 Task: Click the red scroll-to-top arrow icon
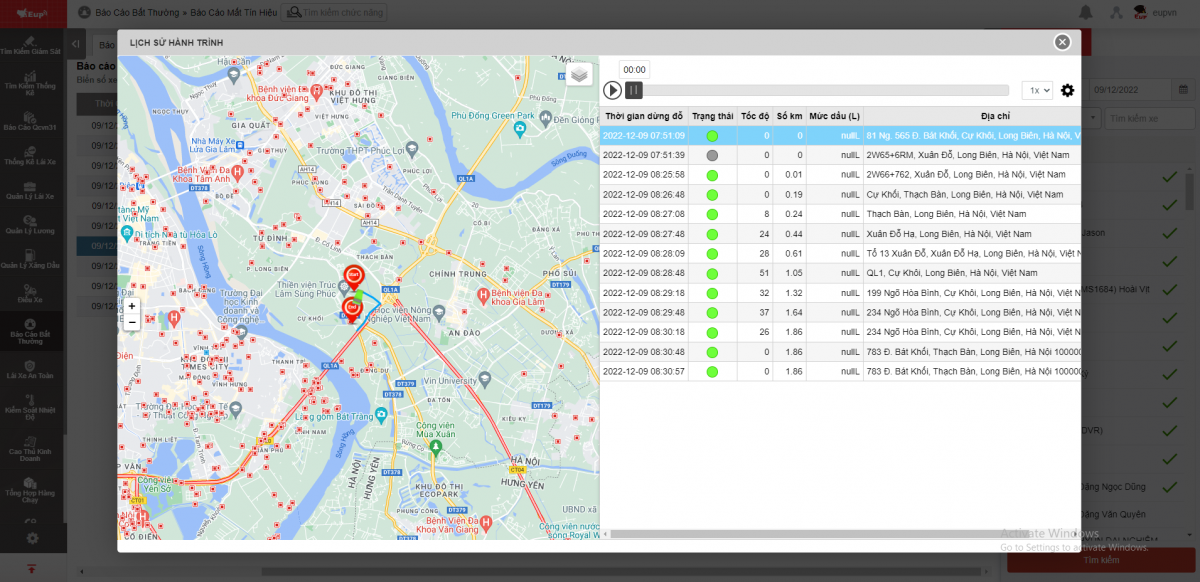[33, 568]
